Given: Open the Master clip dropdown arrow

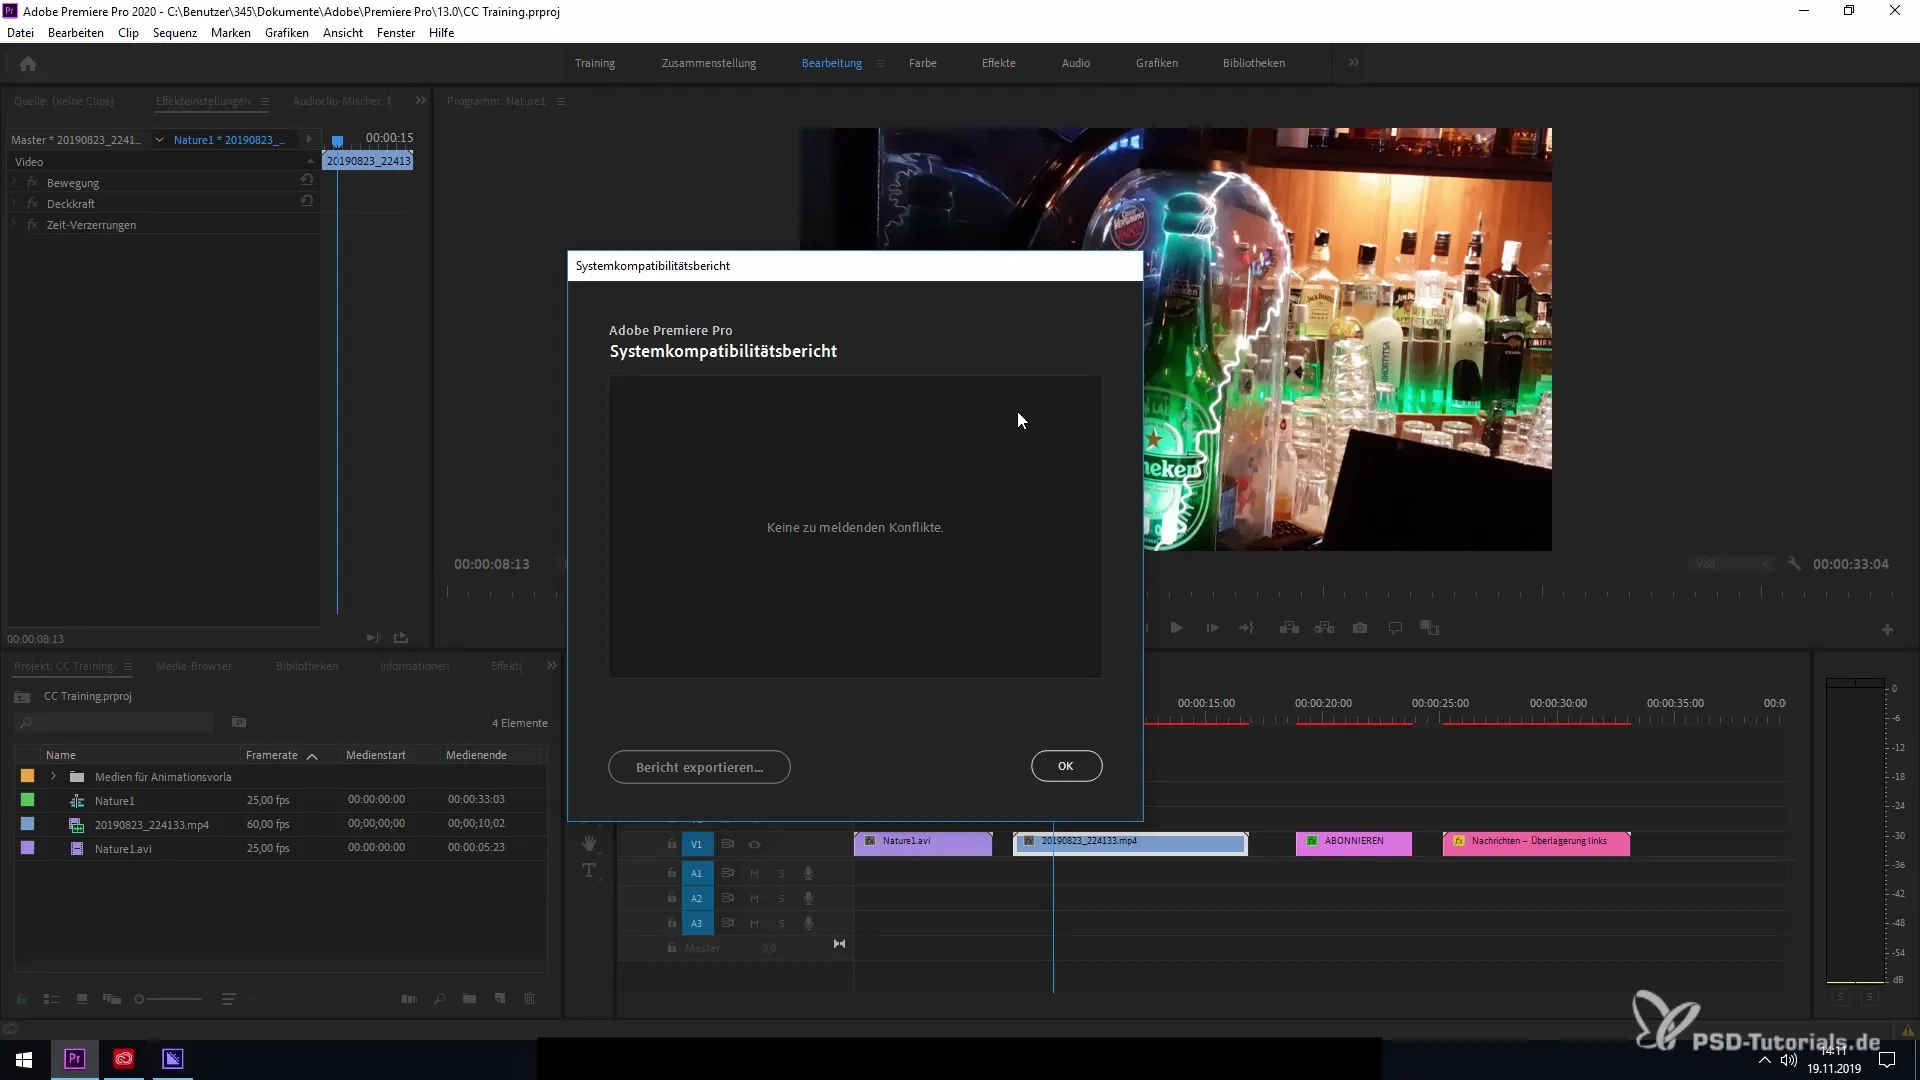Looking at the screenshot, I should [159, 140].
